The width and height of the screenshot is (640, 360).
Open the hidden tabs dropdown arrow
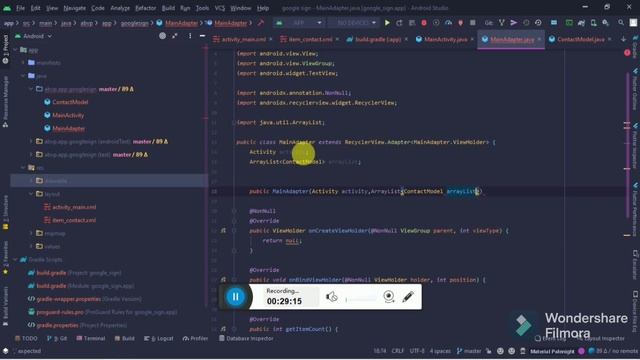(623, 40)
